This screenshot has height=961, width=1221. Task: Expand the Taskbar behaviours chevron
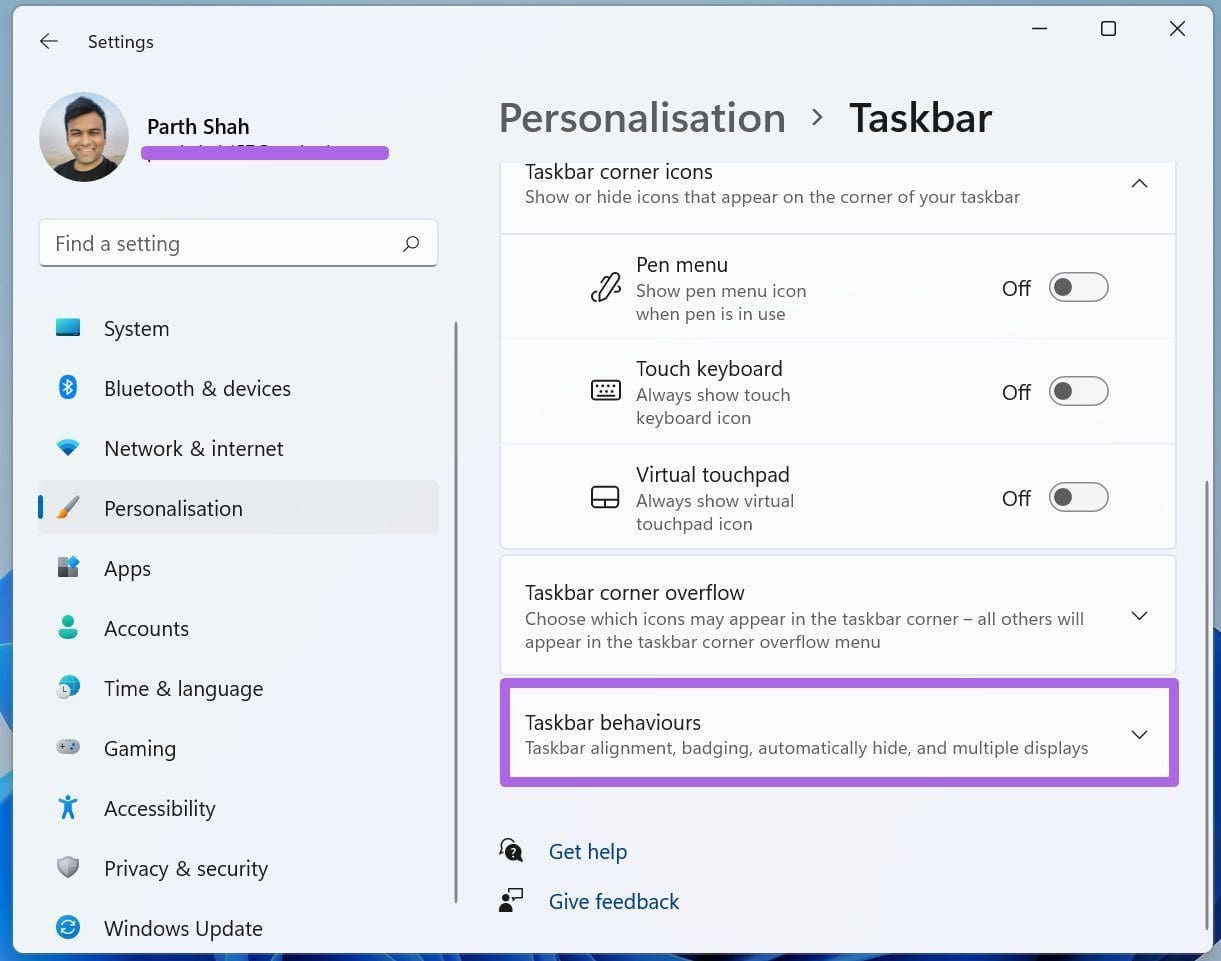1139,734
